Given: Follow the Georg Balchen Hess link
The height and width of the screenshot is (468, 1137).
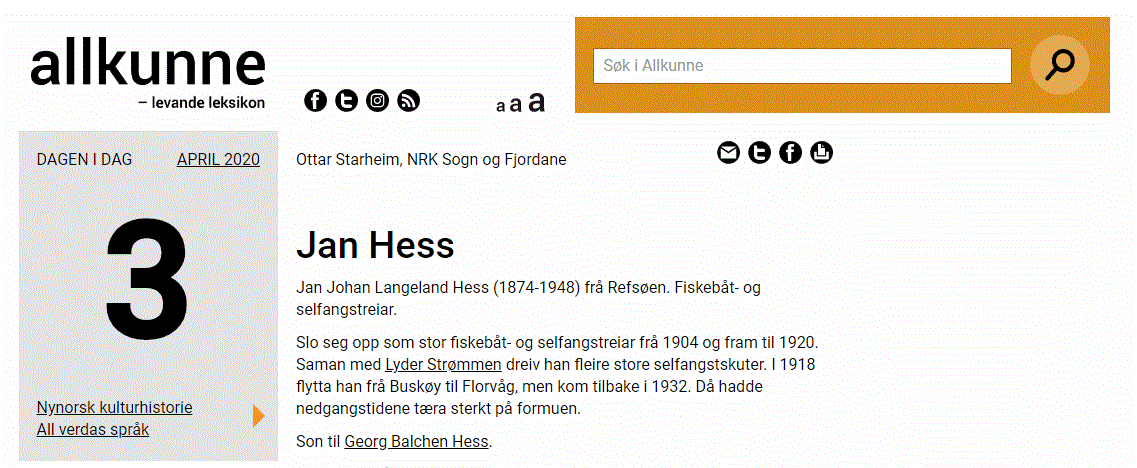Looking at the screenshot, I should click(x=416, y=440).
